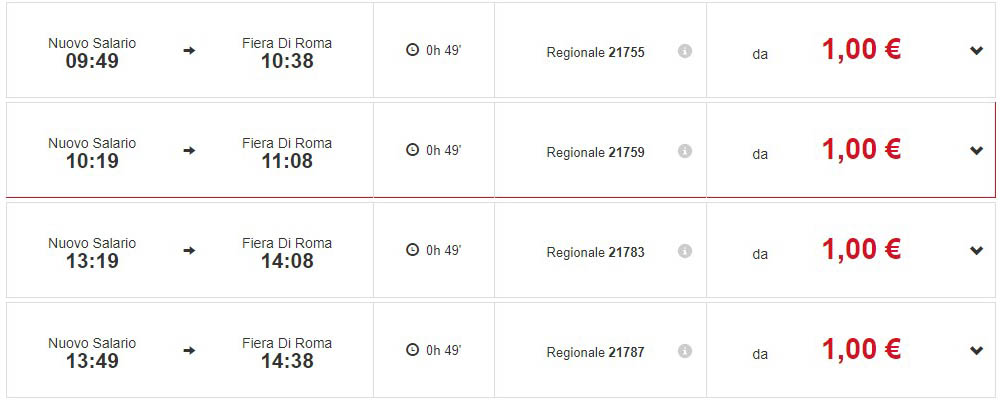Expand the 13:49 train fare details
The width and height of the screenshot is (1000, 400).
click(x=977, y=351)
